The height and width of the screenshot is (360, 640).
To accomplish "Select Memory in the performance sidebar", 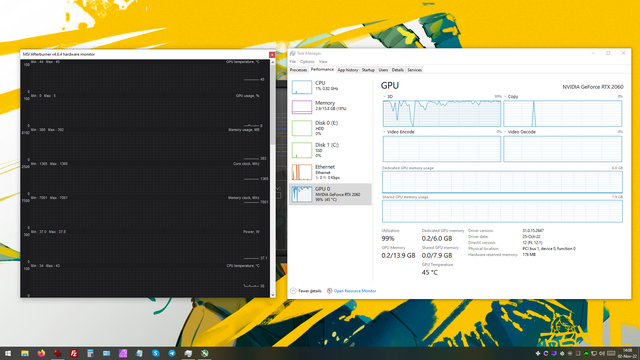I will tap(330, 107).
